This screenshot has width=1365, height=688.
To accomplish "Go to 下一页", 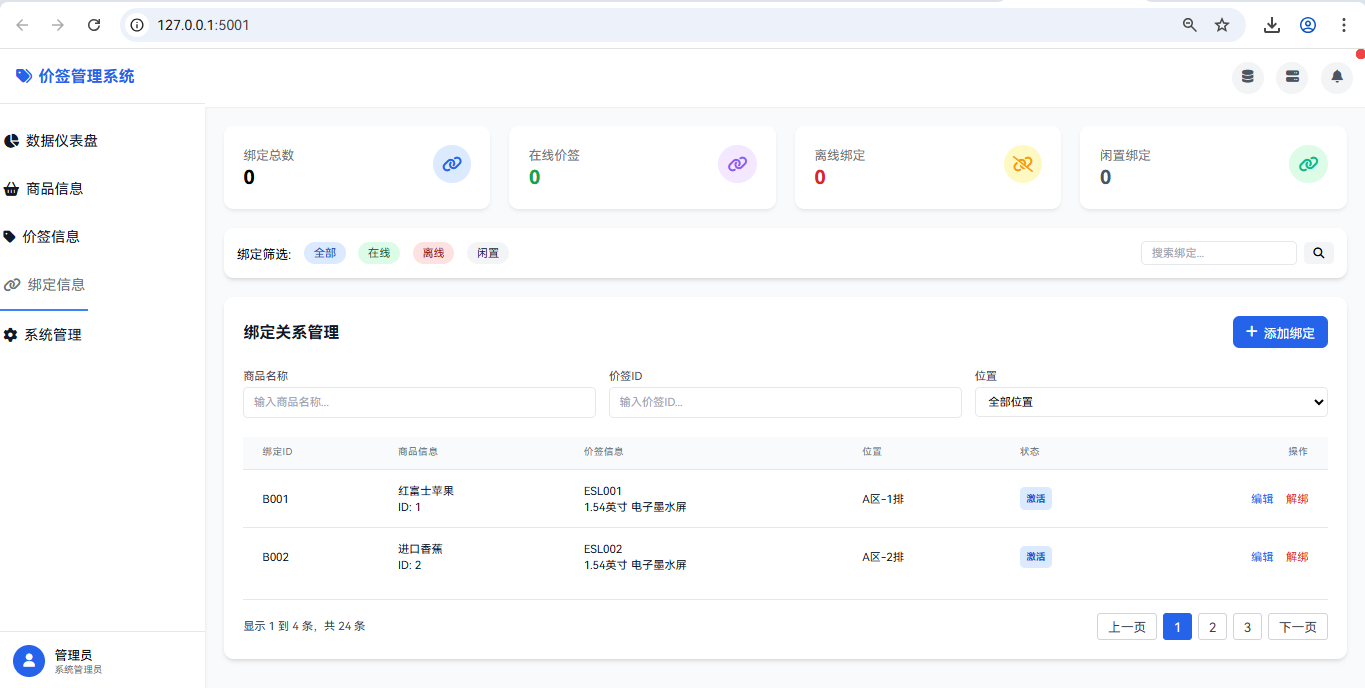I will click(1298, 627).
